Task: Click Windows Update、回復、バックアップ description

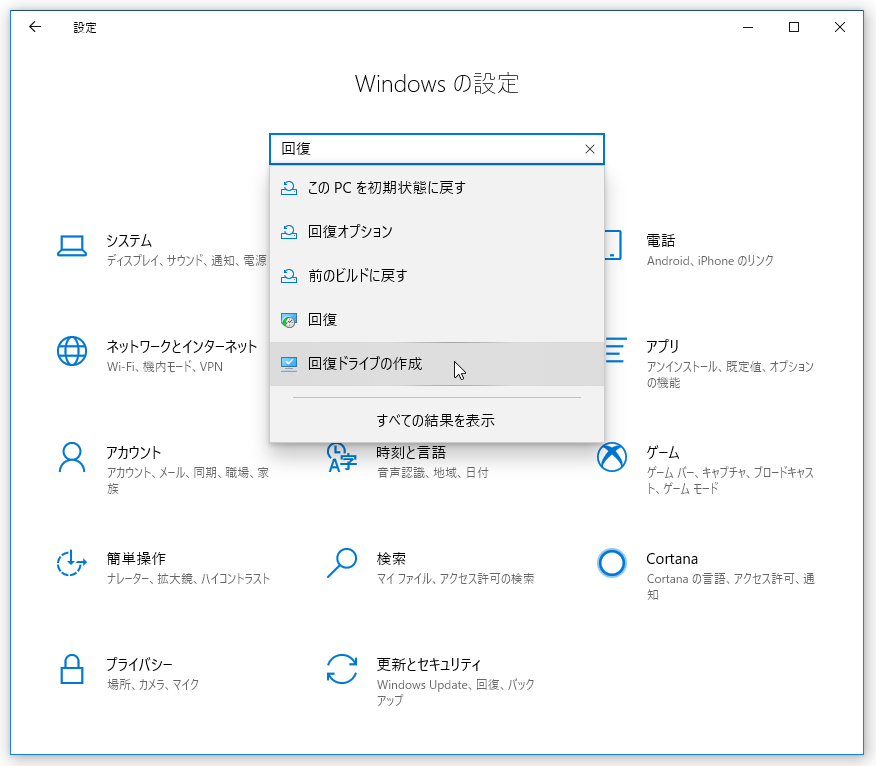Action: pos(455,692)
